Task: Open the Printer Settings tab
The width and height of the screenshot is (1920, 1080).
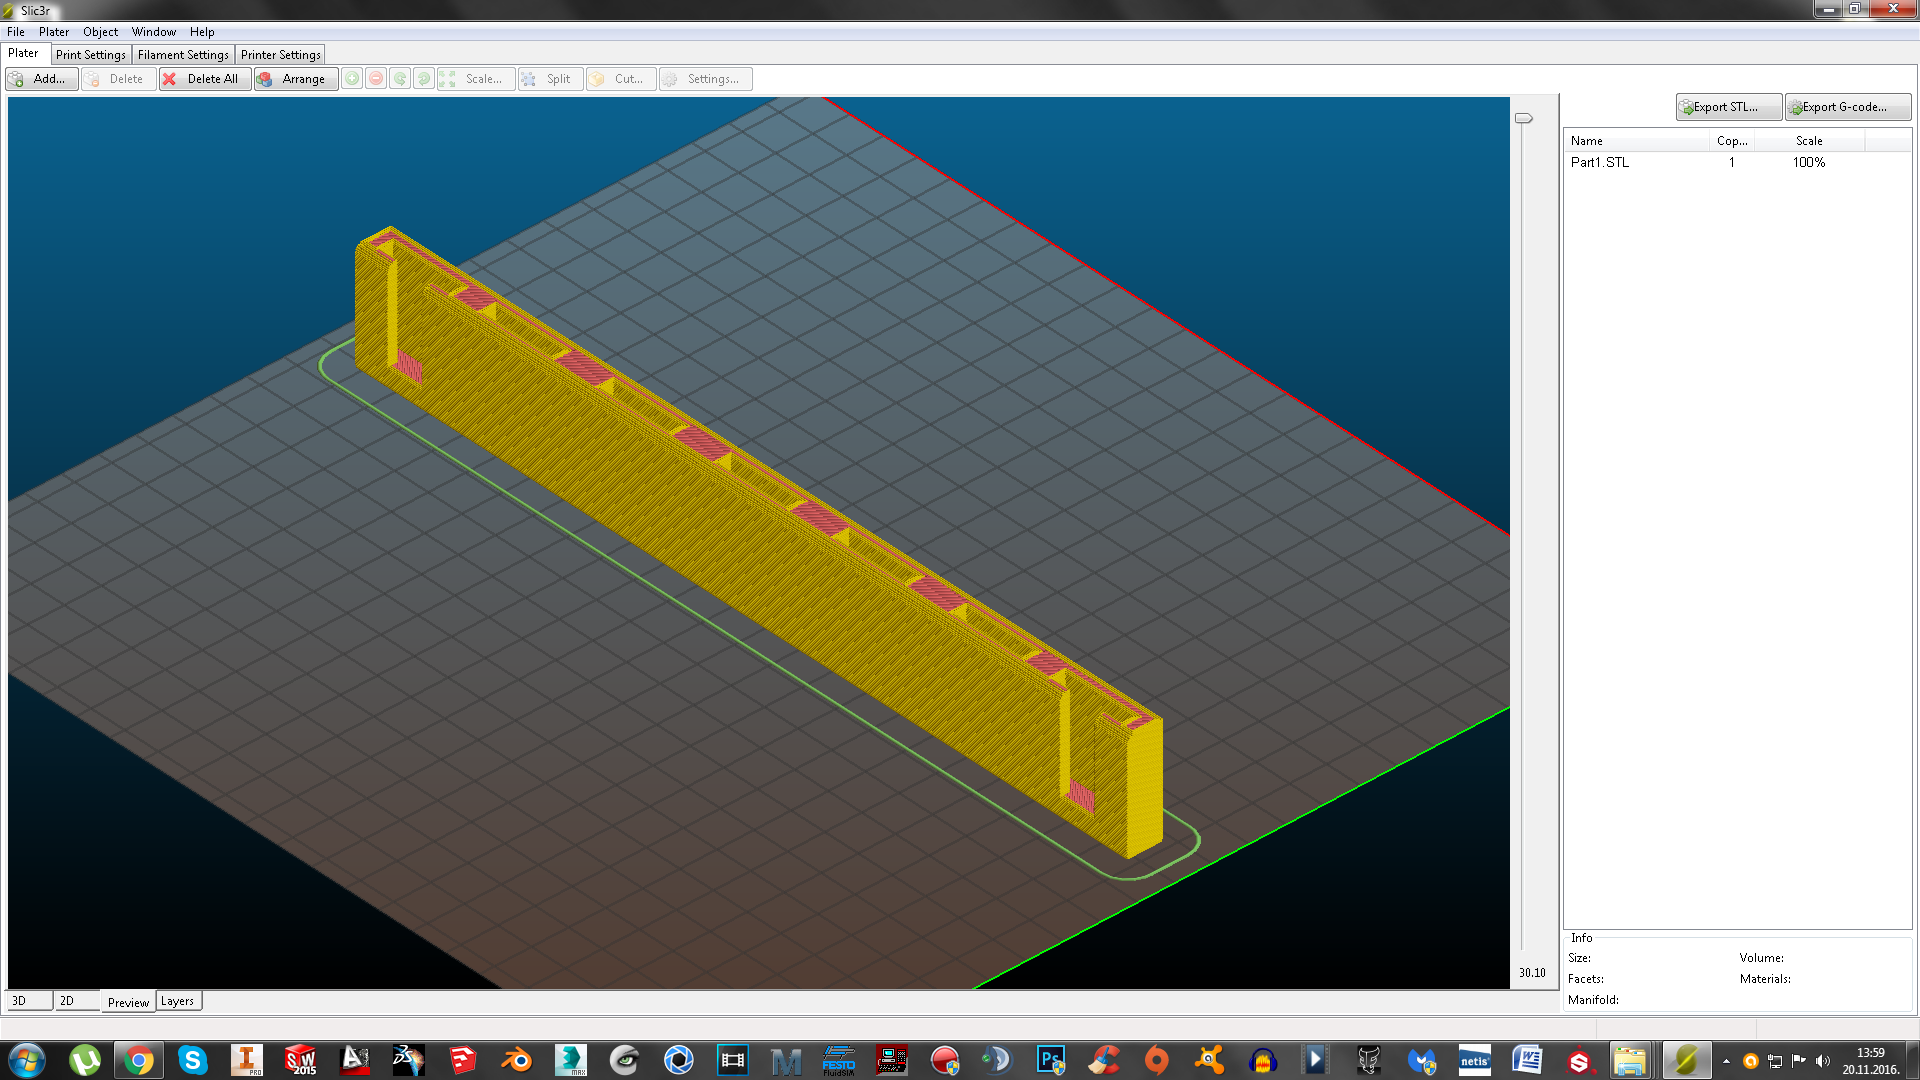Action: point(280,55)
